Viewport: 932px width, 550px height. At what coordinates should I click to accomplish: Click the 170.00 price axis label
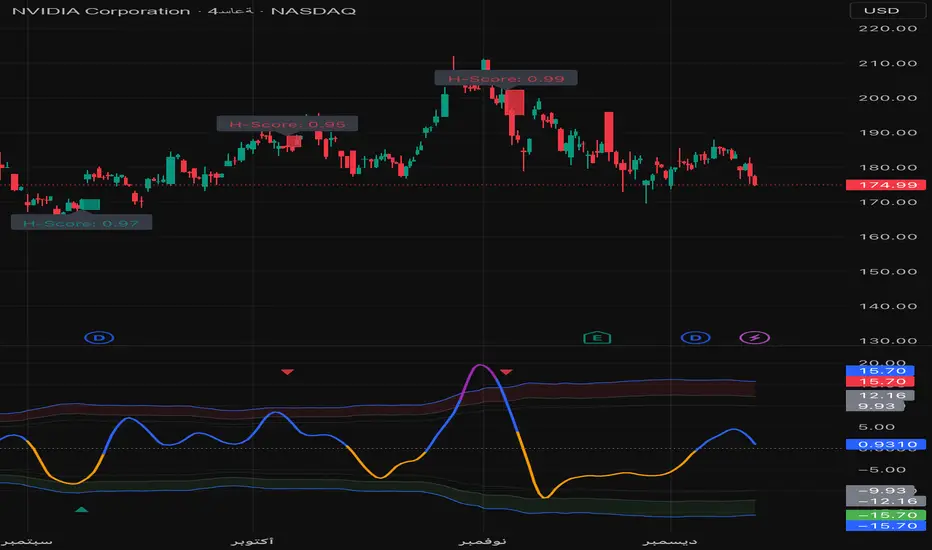click(887, 202)
